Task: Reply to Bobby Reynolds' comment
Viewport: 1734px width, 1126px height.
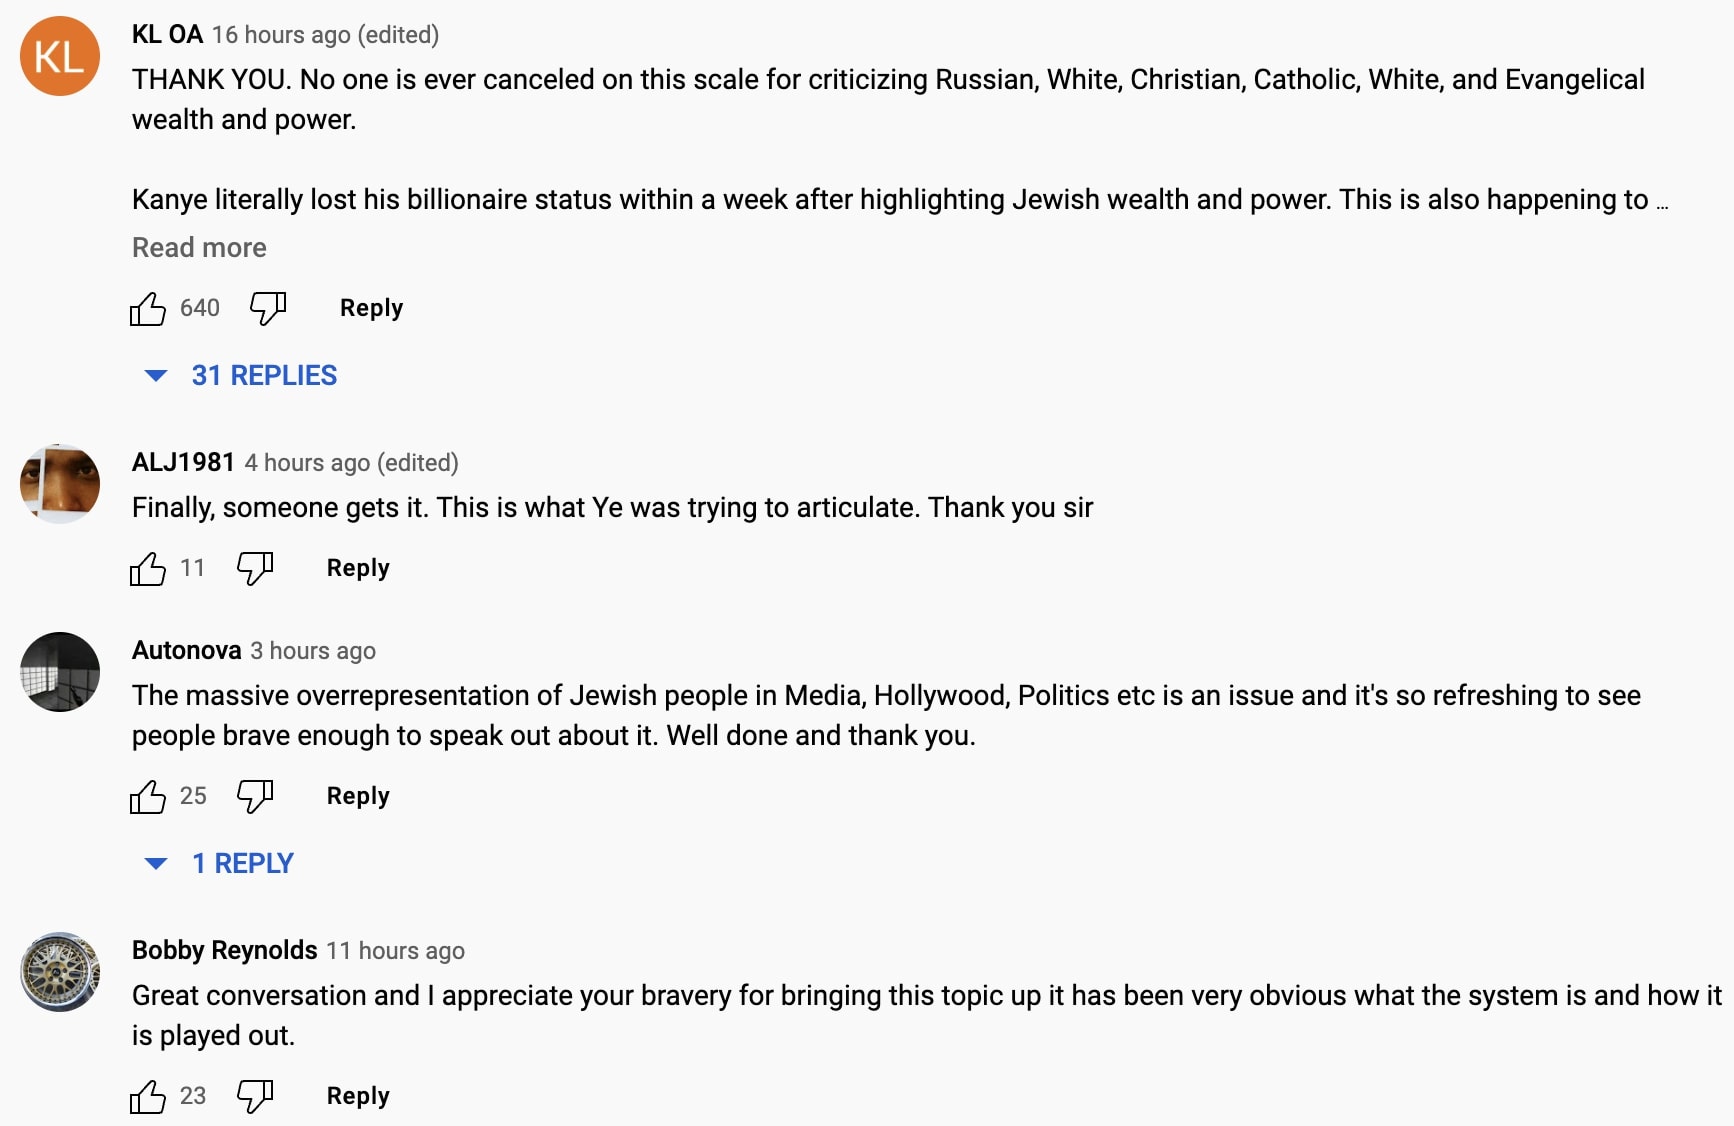Action: (x=358, y=1096)
